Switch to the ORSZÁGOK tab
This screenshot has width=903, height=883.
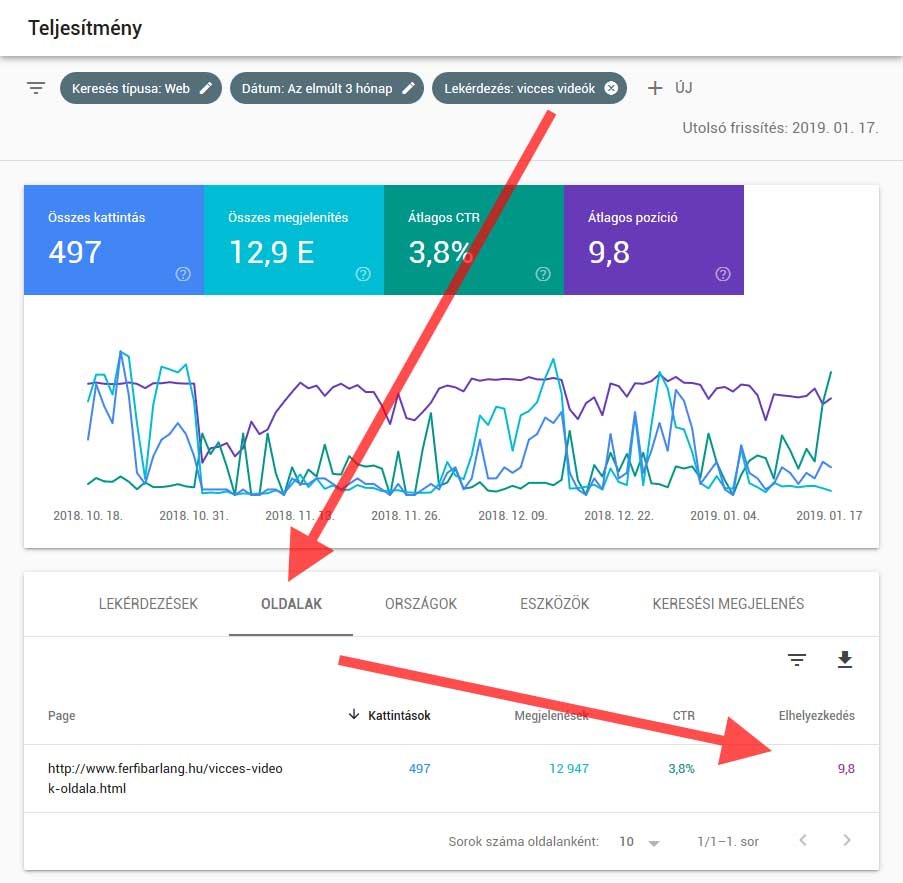click(x=420, y=604)
